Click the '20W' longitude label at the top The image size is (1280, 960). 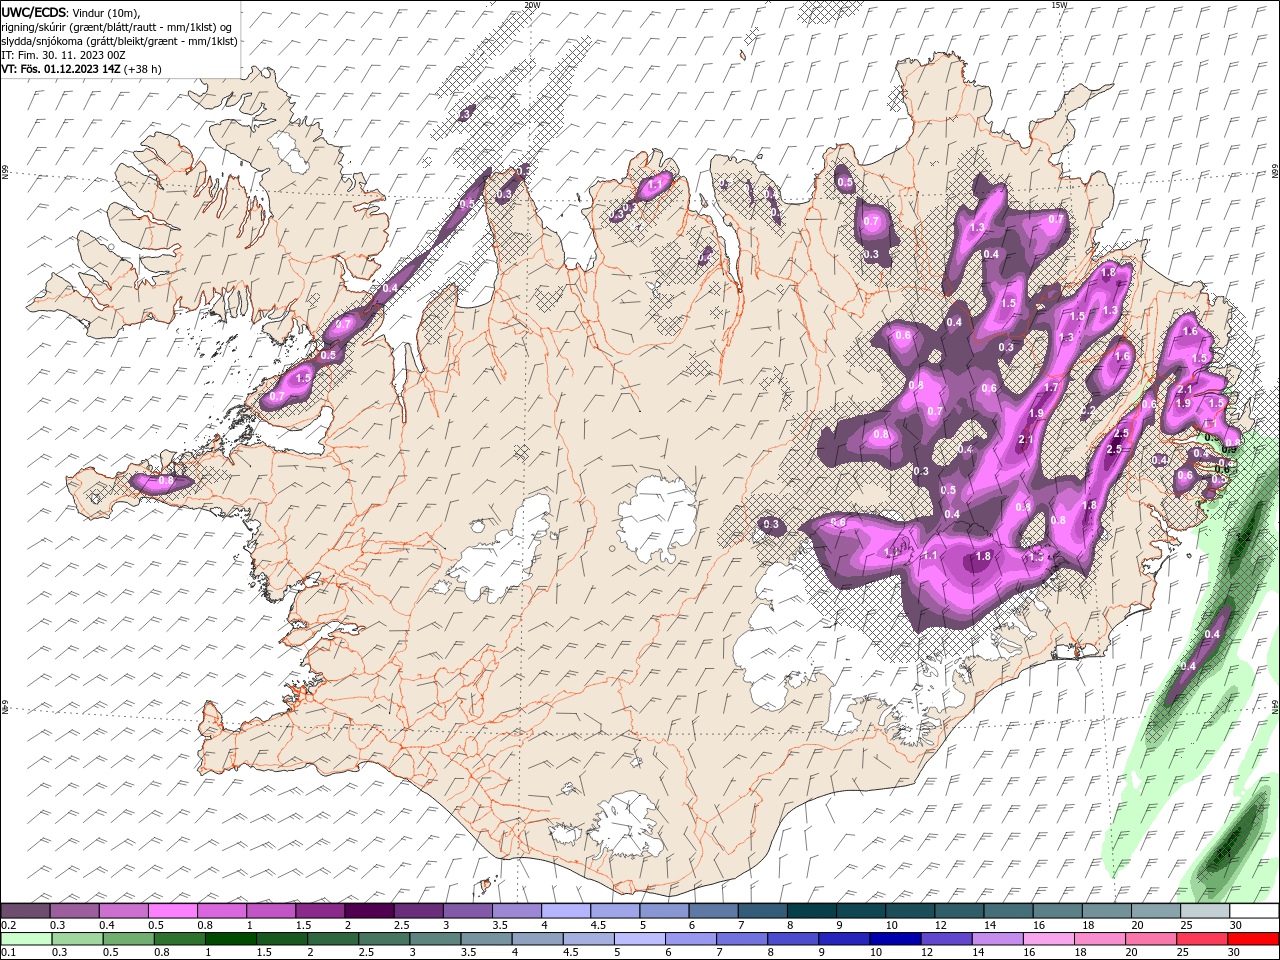click(532, 4)
